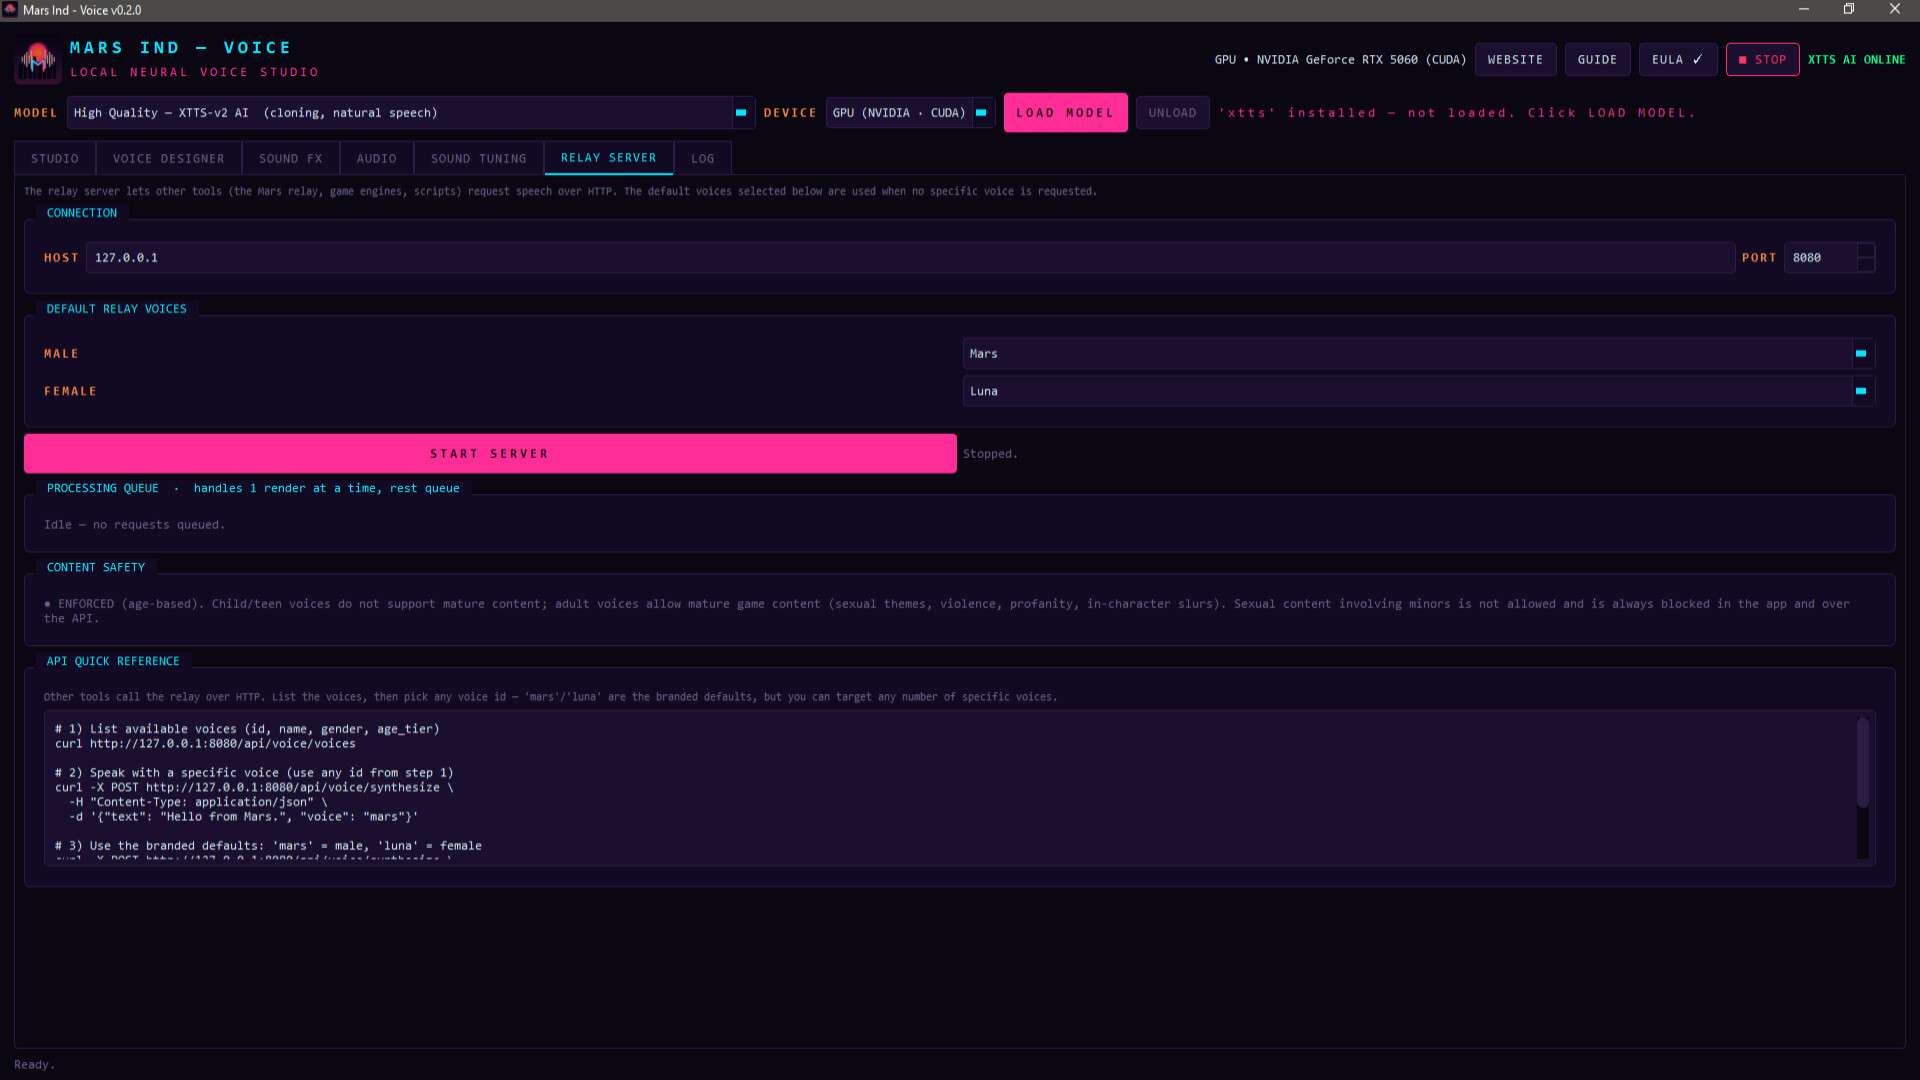Open the WEBSITE link button
1920x1080 pixels.
click(x=1515, y=60)
